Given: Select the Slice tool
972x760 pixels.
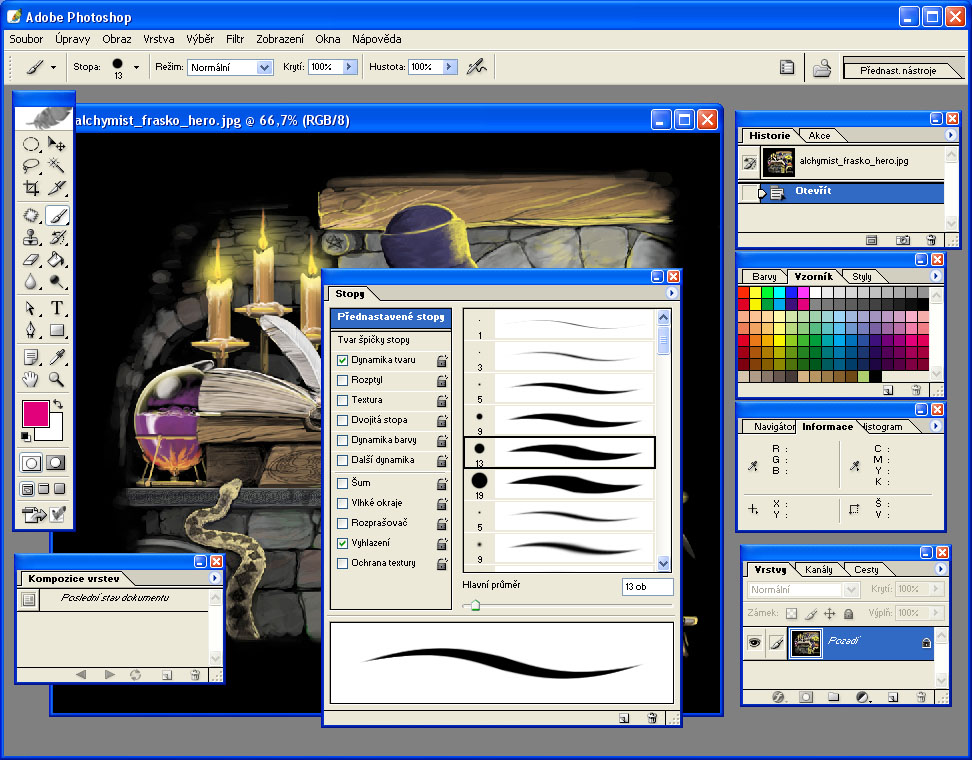Looking at the screenshot, I should (57, 187).
